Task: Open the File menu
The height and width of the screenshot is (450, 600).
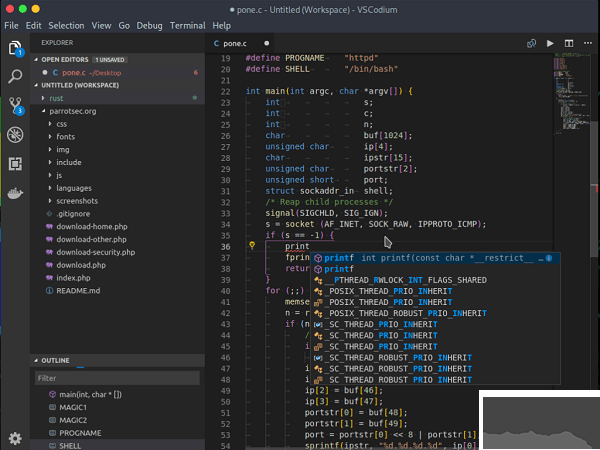Action: click(11, 26)
